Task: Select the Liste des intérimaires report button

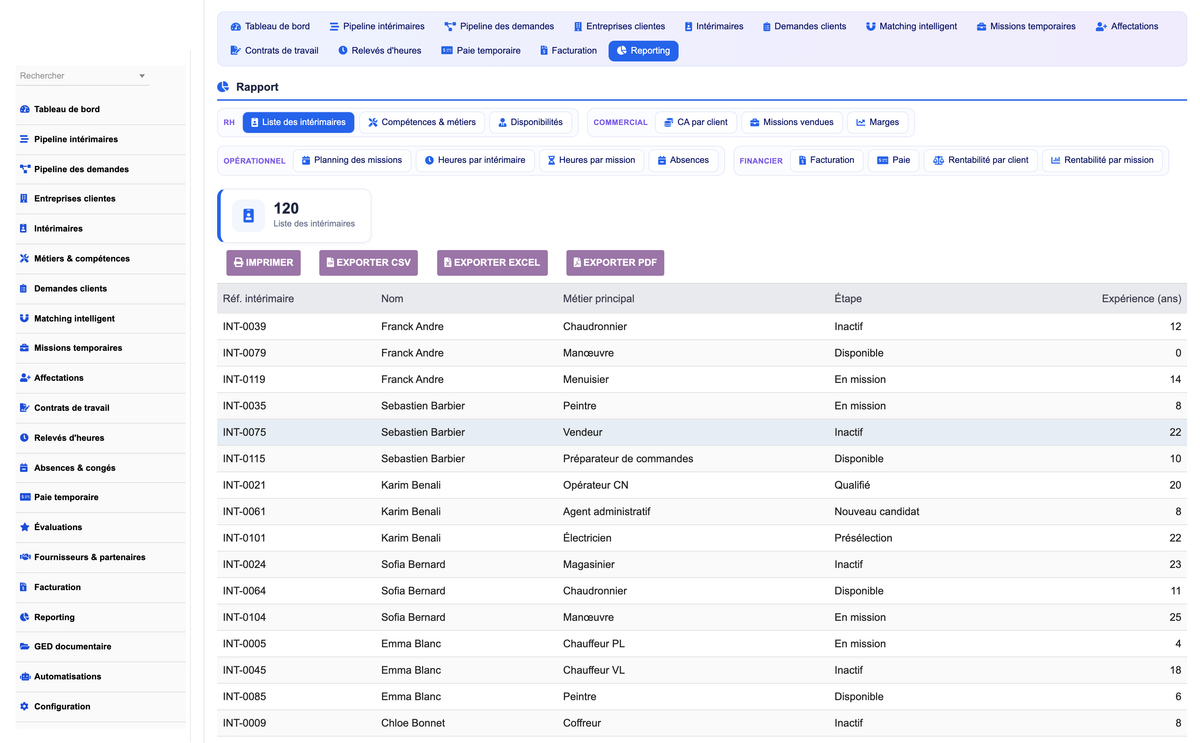Action: pyautogui.click(x=298, y=122)
